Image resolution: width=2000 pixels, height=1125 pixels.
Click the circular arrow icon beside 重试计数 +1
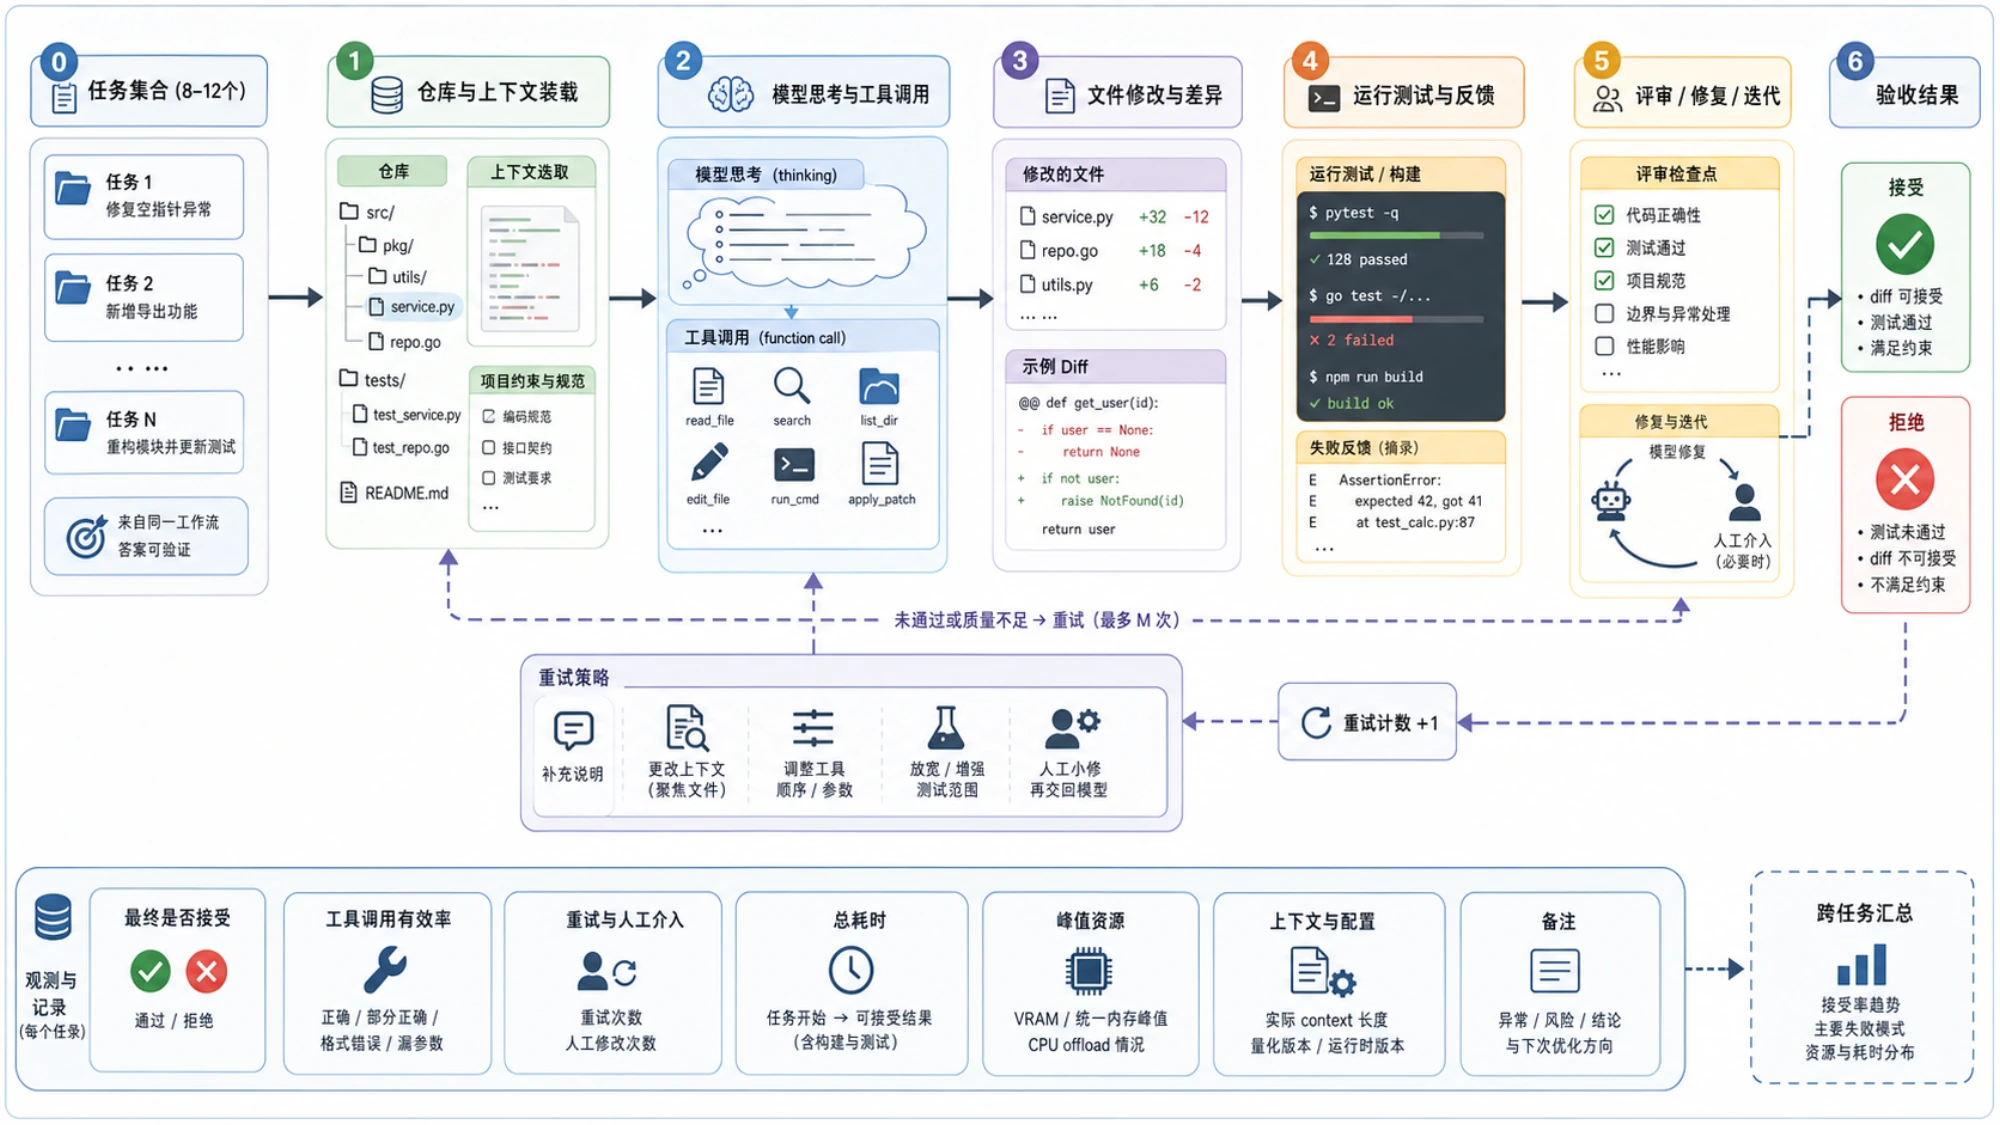[1316, 722]
